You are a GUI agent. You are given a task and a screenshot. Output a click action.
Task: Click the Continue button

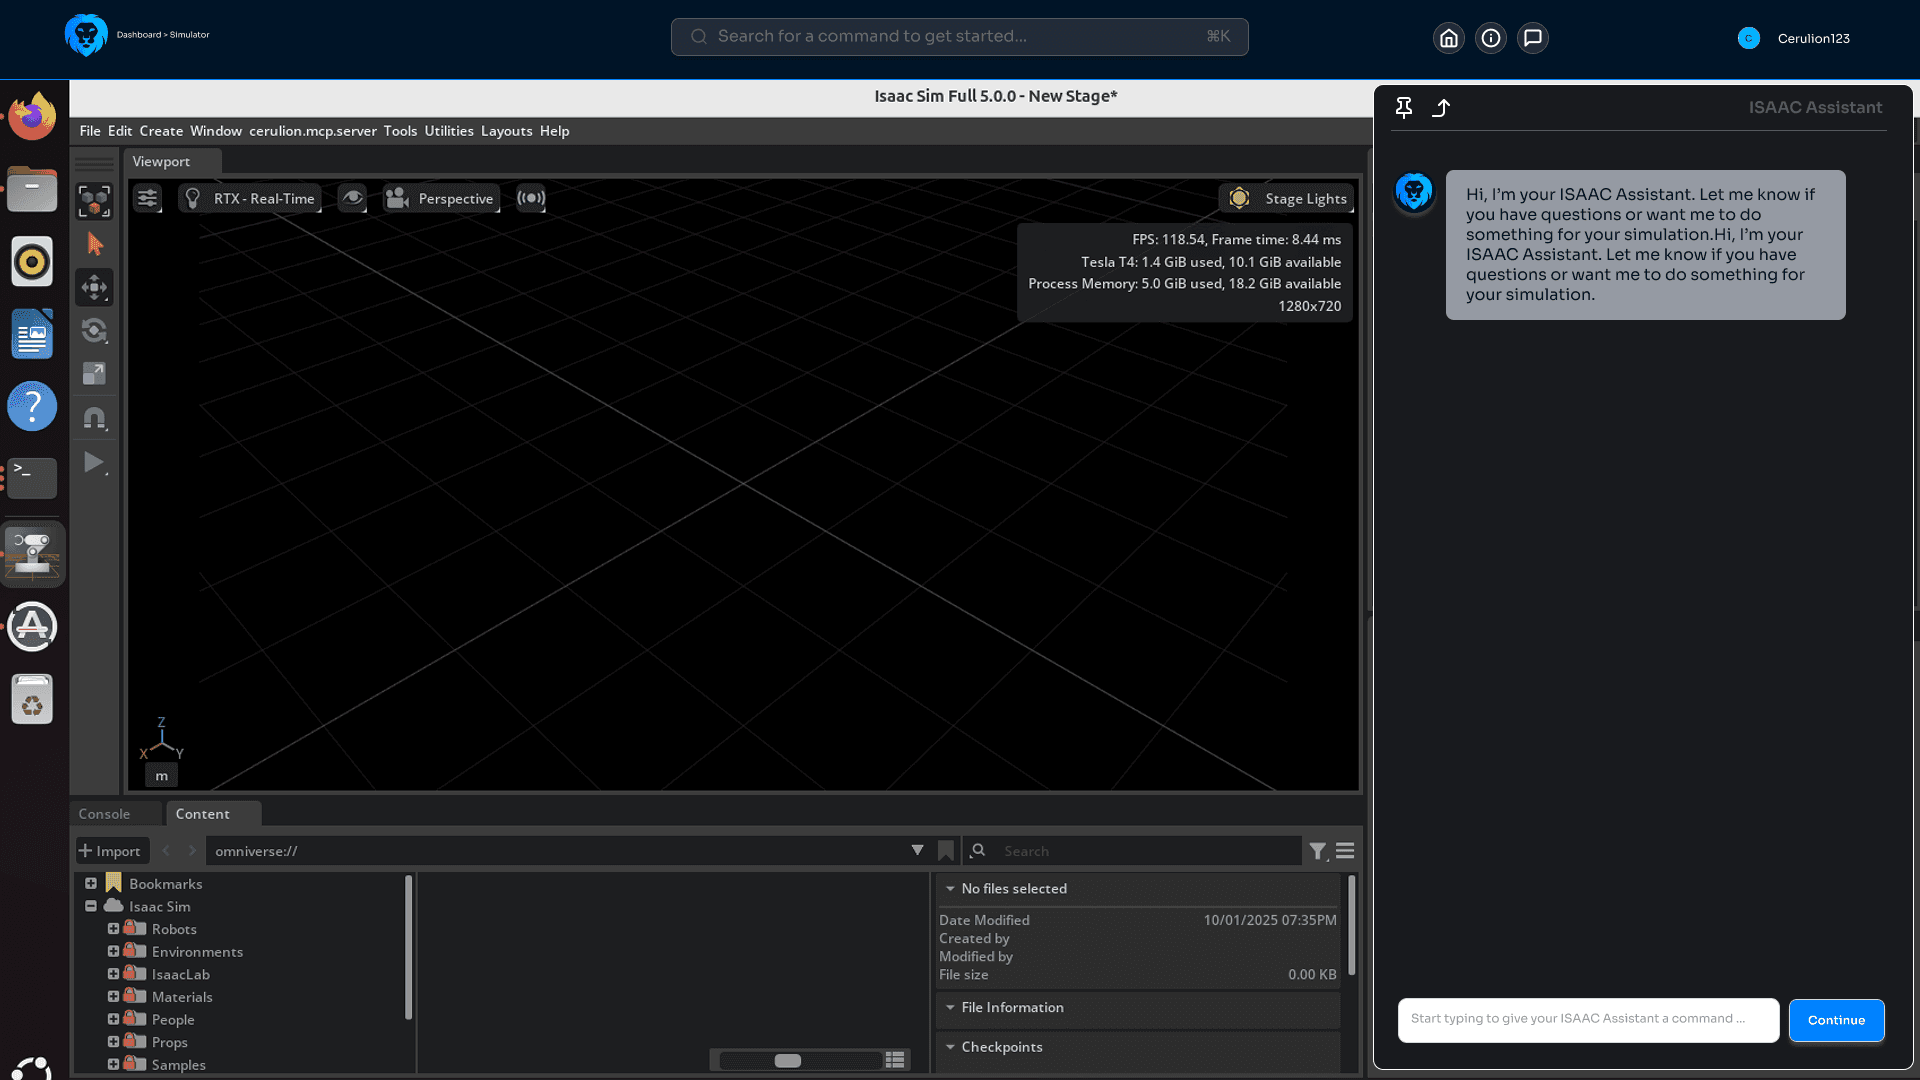[x=1836, y=1020]
